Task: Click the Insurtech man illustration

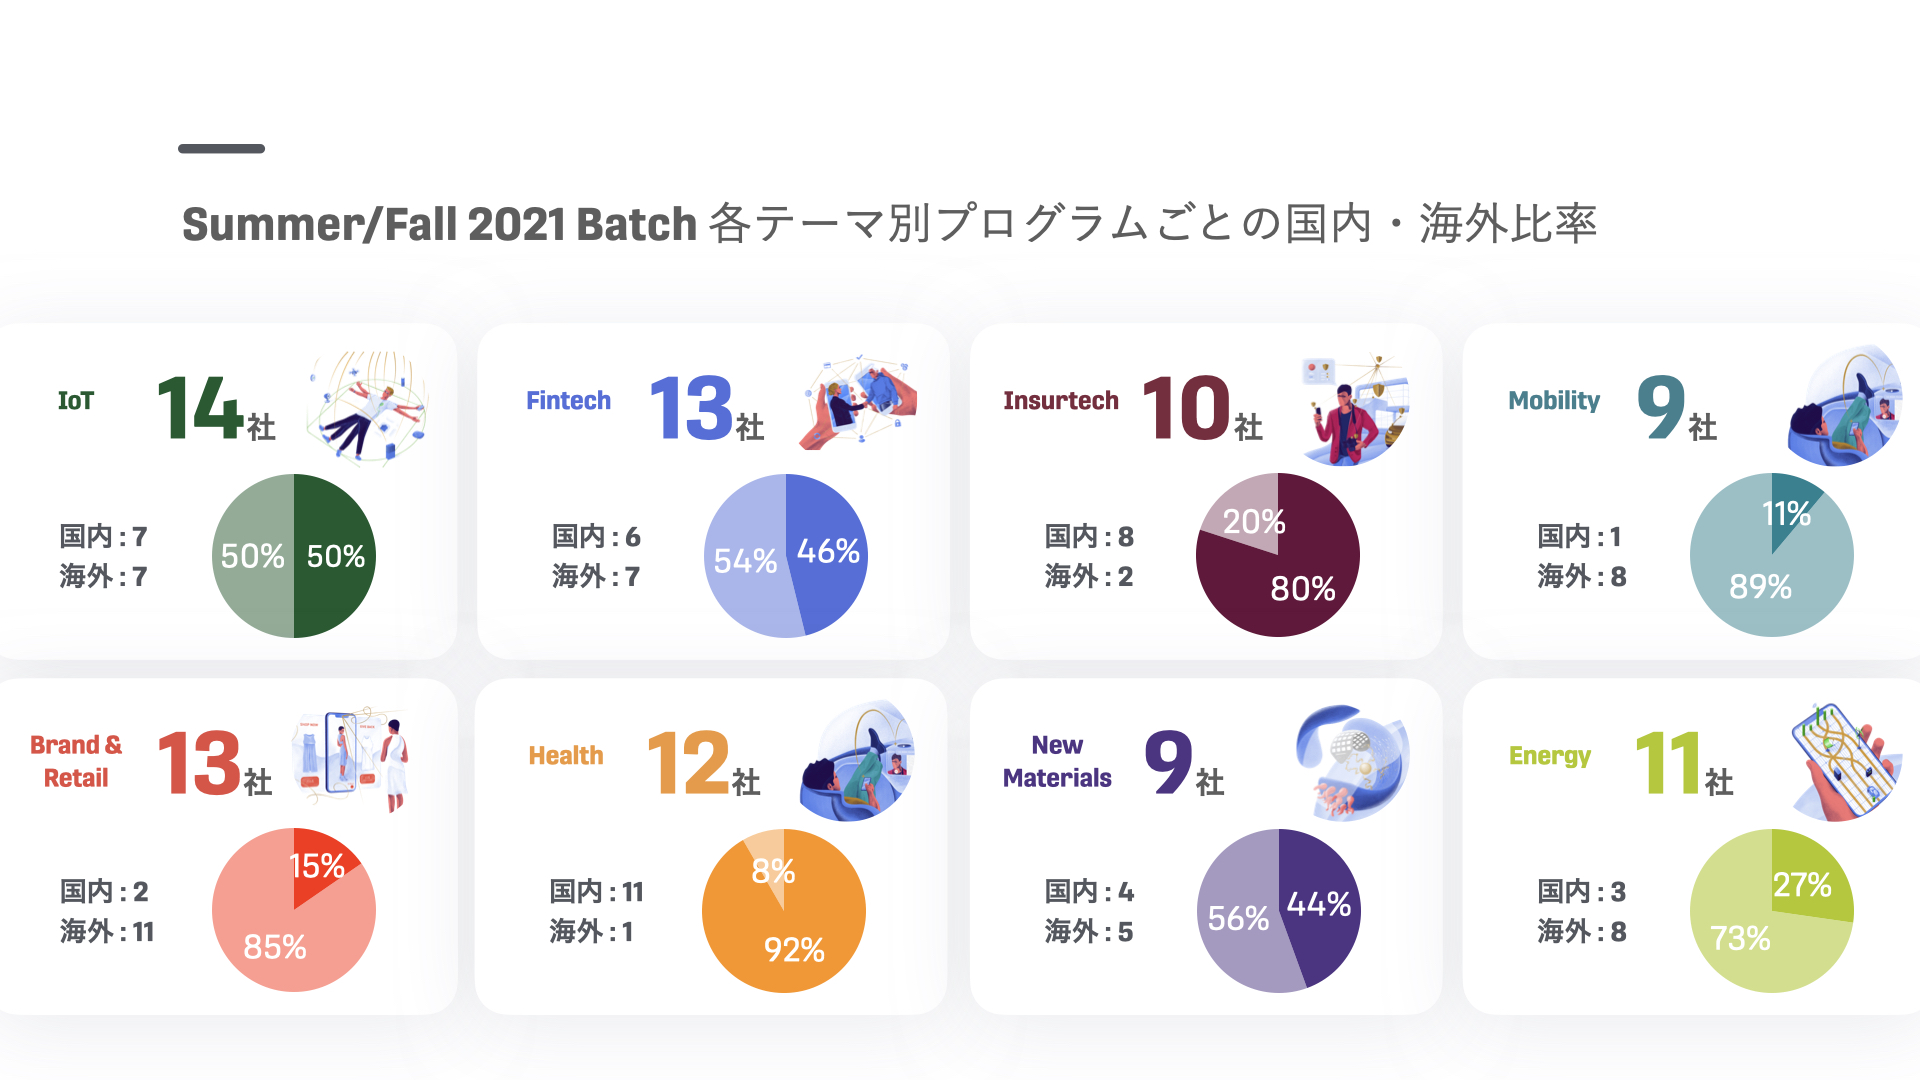Action: pos(1354,408)
